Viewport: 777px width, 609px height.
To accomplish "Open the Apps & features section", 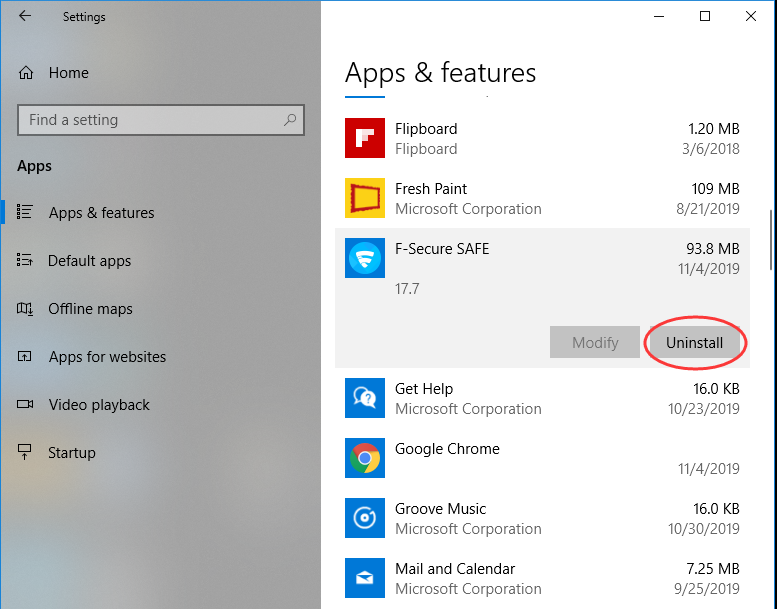I will pos(102,213).
